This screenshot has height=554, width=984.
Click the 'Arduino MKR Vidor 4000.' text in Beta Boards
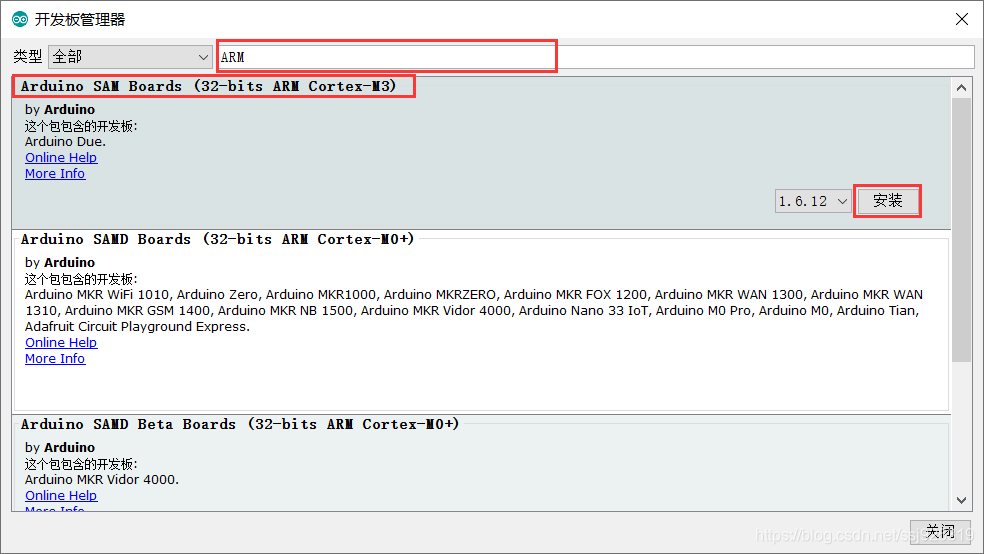click(x=102, y=480)
